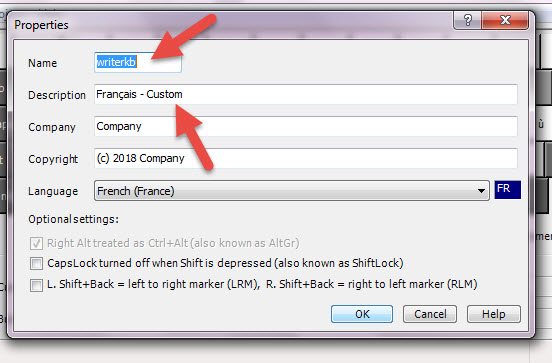
Task: Click the Description field Français - Custom
Action: 306,94
